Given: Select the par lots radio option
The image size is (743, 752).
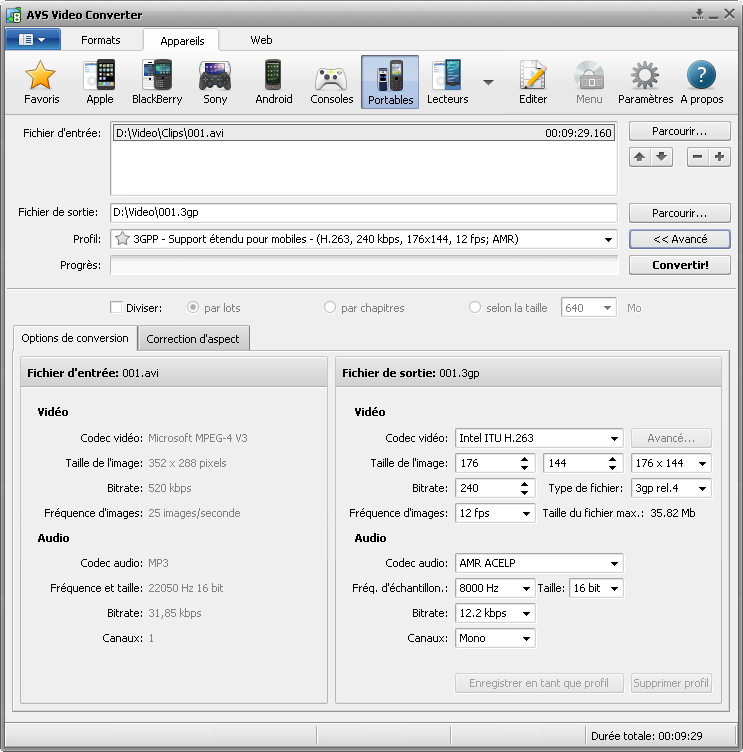Looking at the screenshot, I should point(193,307).
